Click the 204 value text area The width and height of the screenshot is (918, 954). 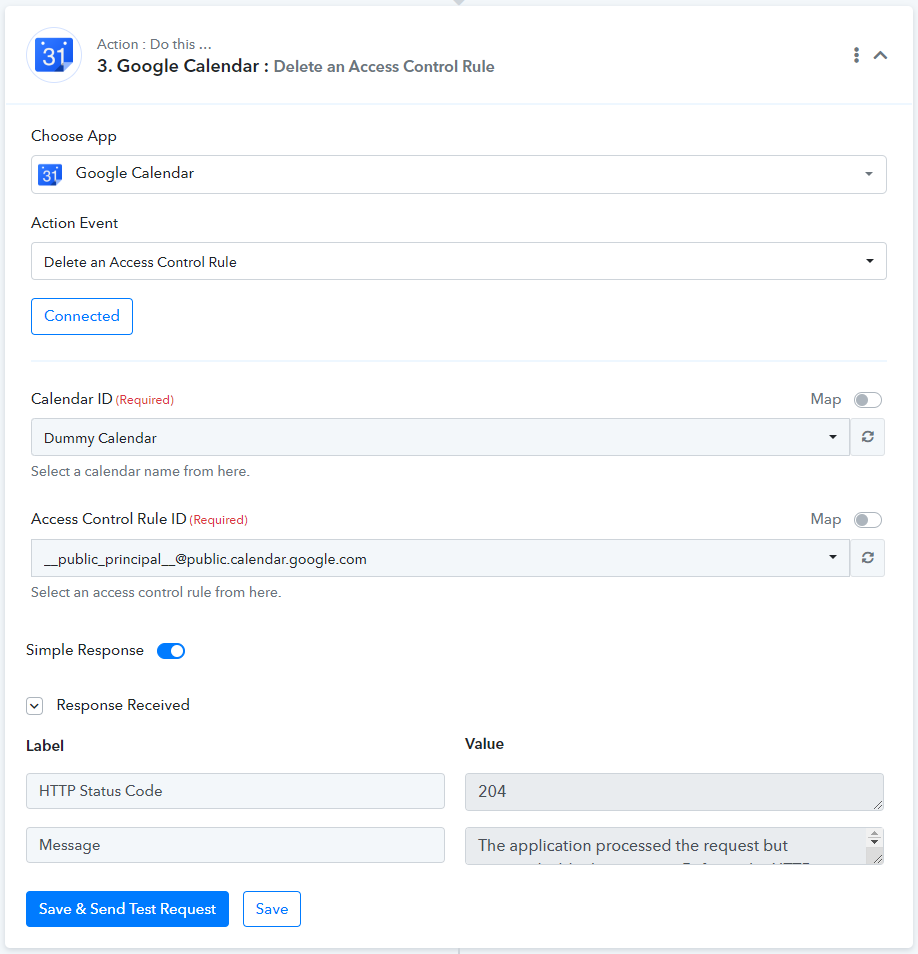tap(674, 792)
